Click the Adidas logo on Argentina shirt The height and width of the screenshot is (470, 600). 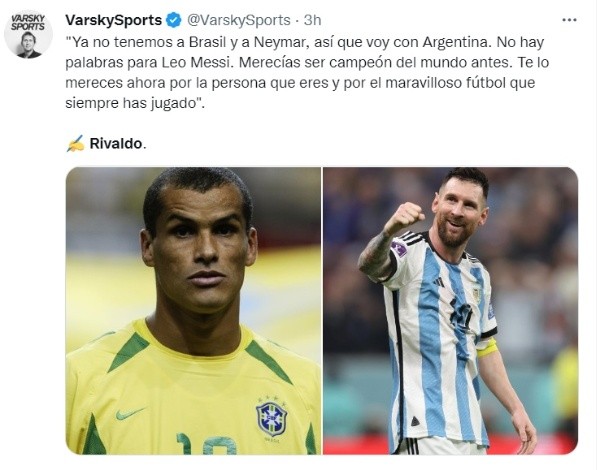coord(439,282)
